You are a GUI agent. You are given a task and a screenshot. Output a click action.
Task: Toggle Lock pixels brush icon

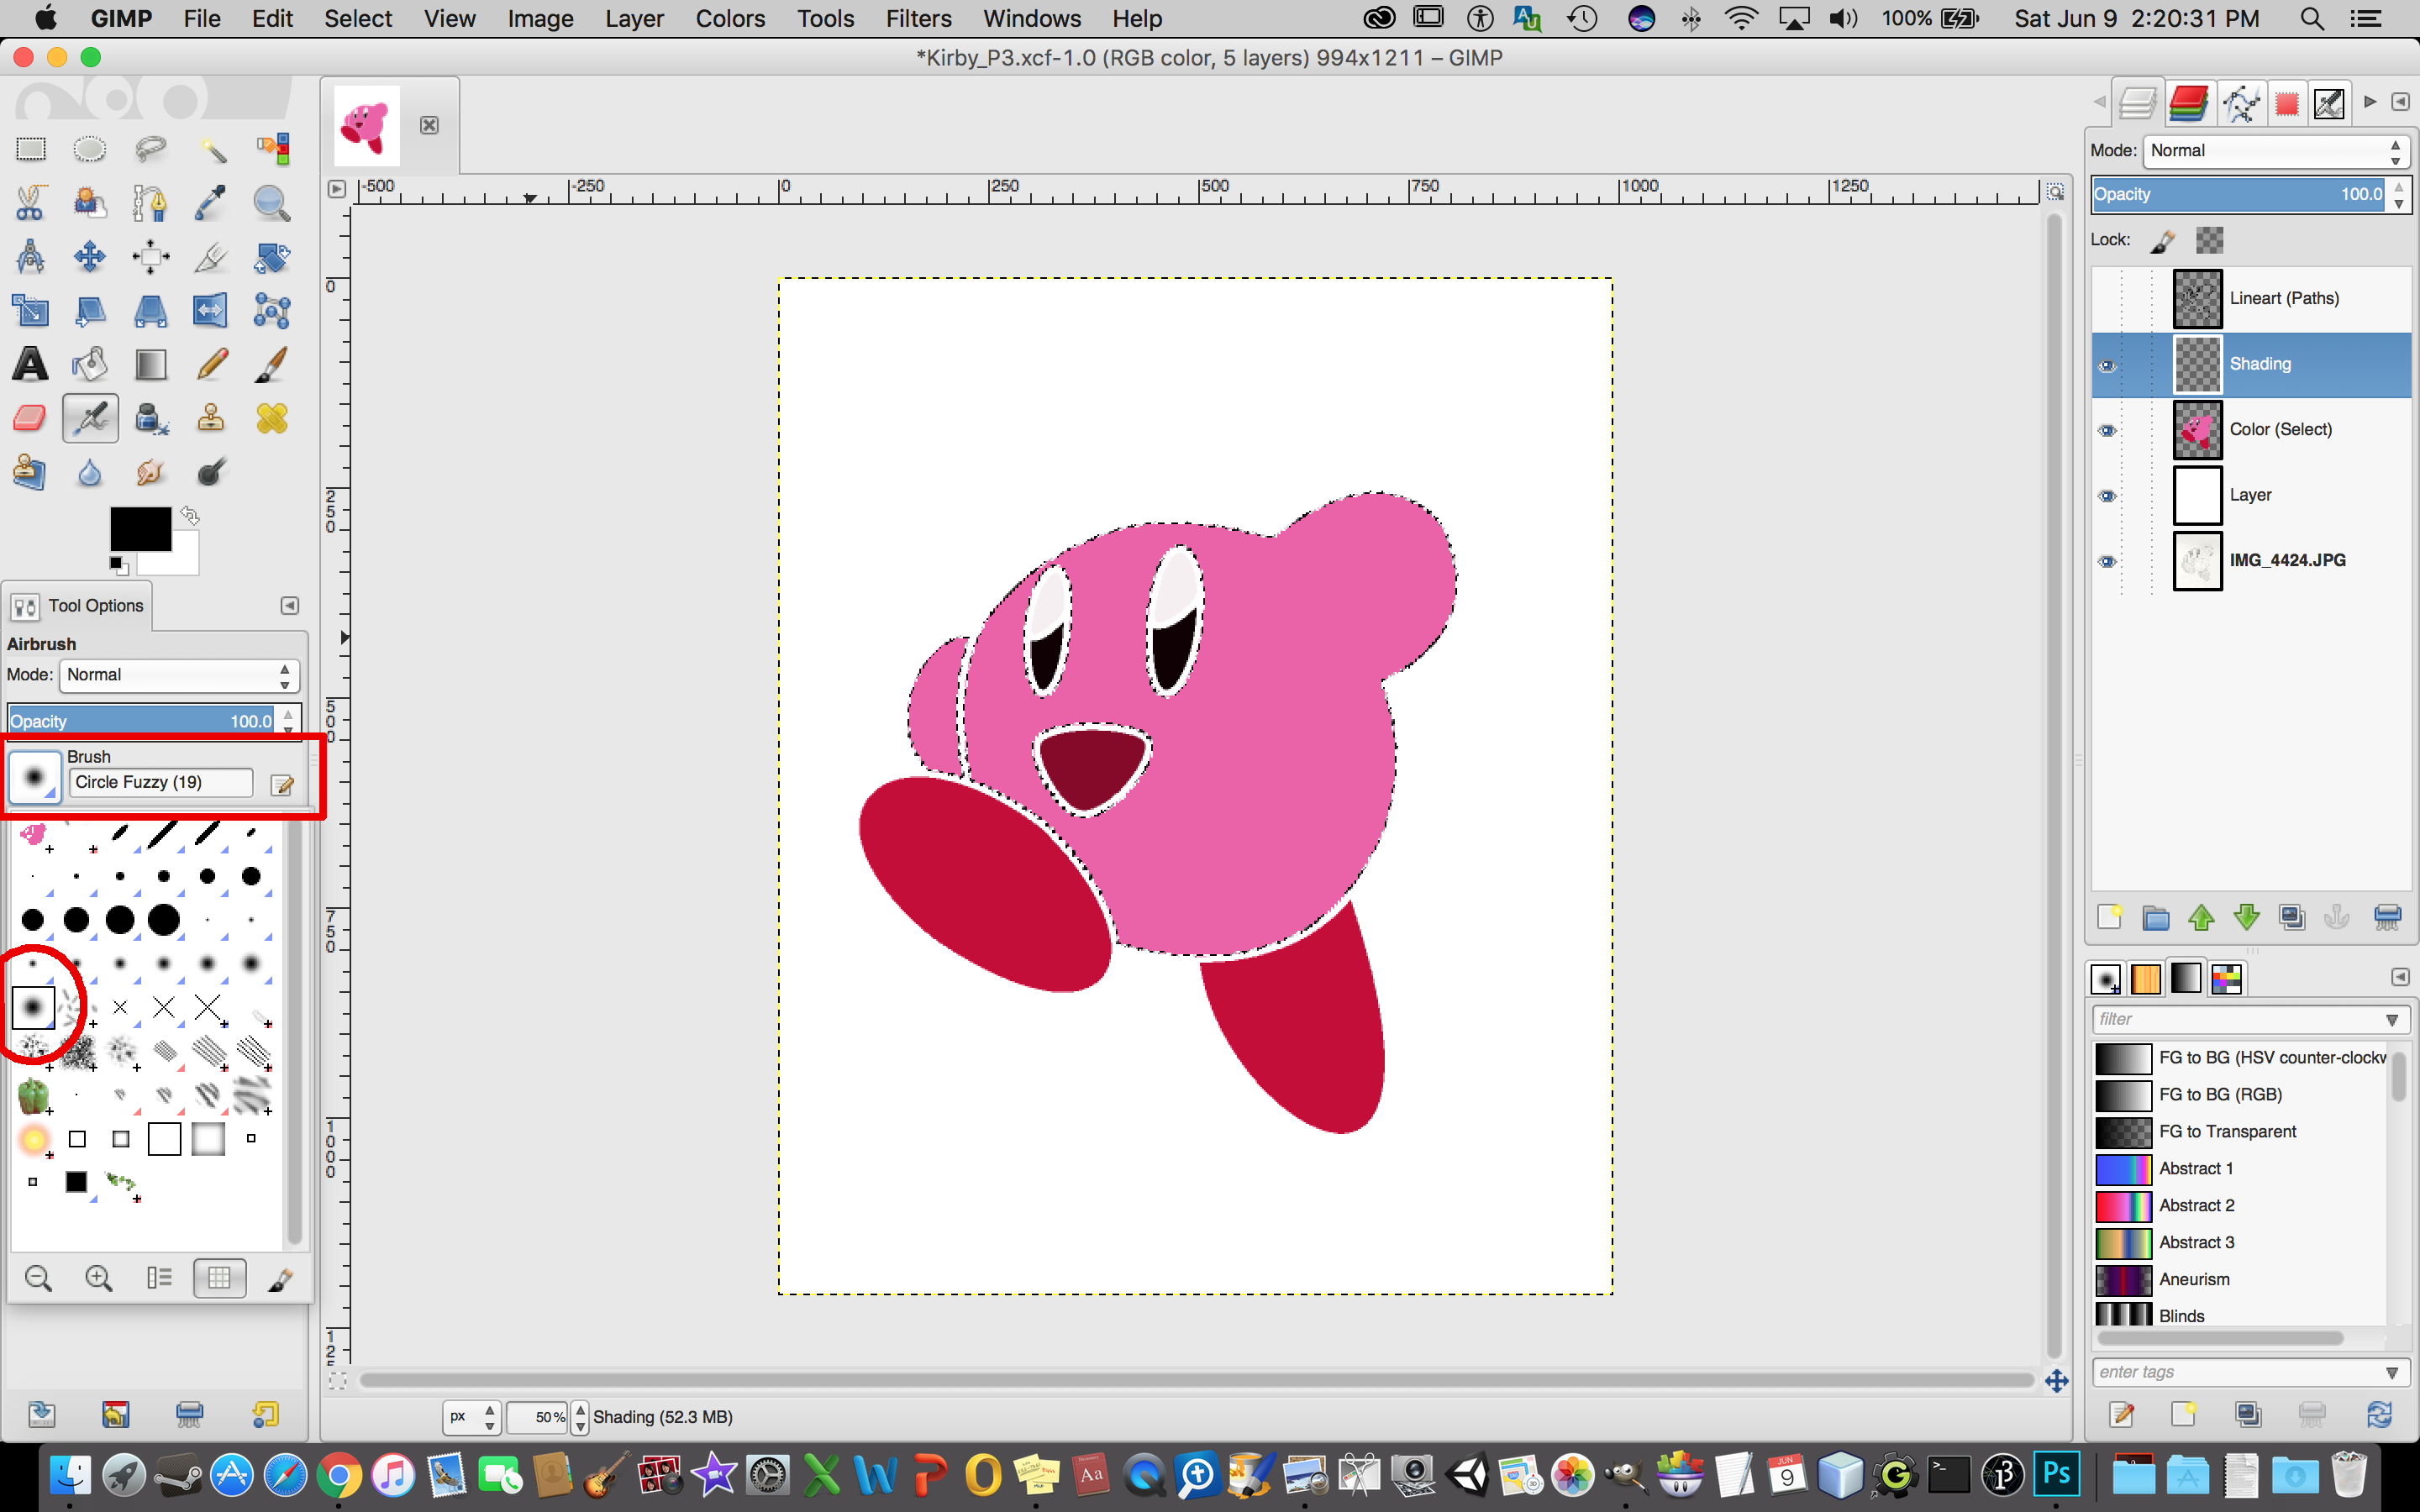click(2163, 241)
